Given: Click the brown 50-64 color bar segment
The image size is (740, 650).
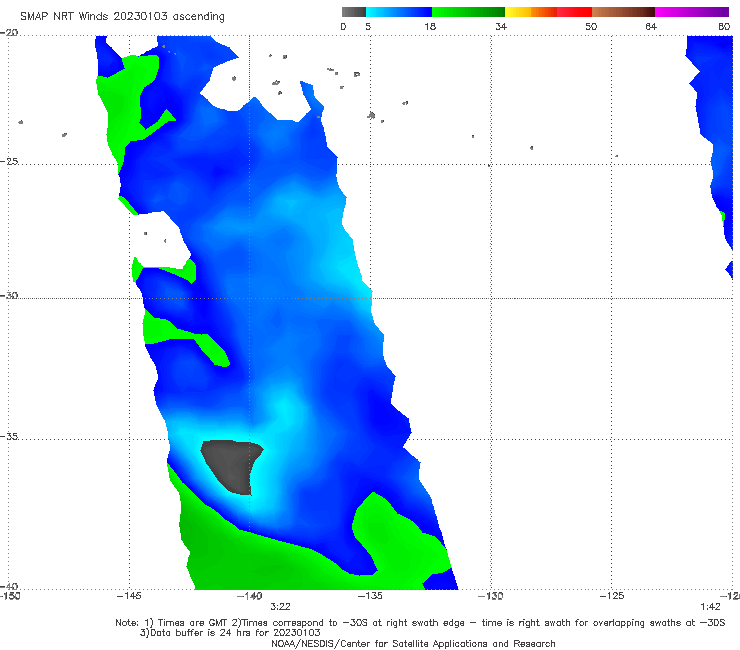Looking at the screenshot, I should click(x=623, y=12).
